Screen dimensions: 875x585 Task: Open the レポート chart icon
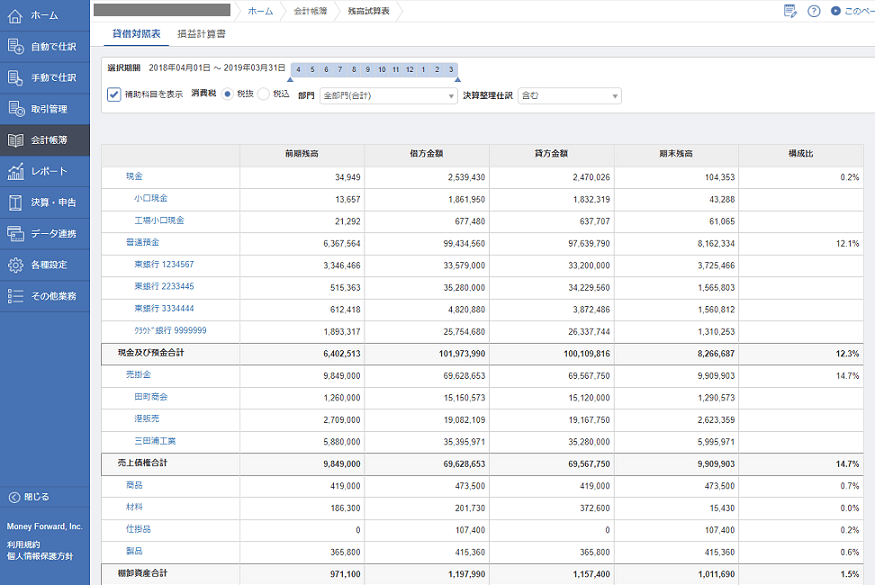pyautogui.click(x=15, y=171)
